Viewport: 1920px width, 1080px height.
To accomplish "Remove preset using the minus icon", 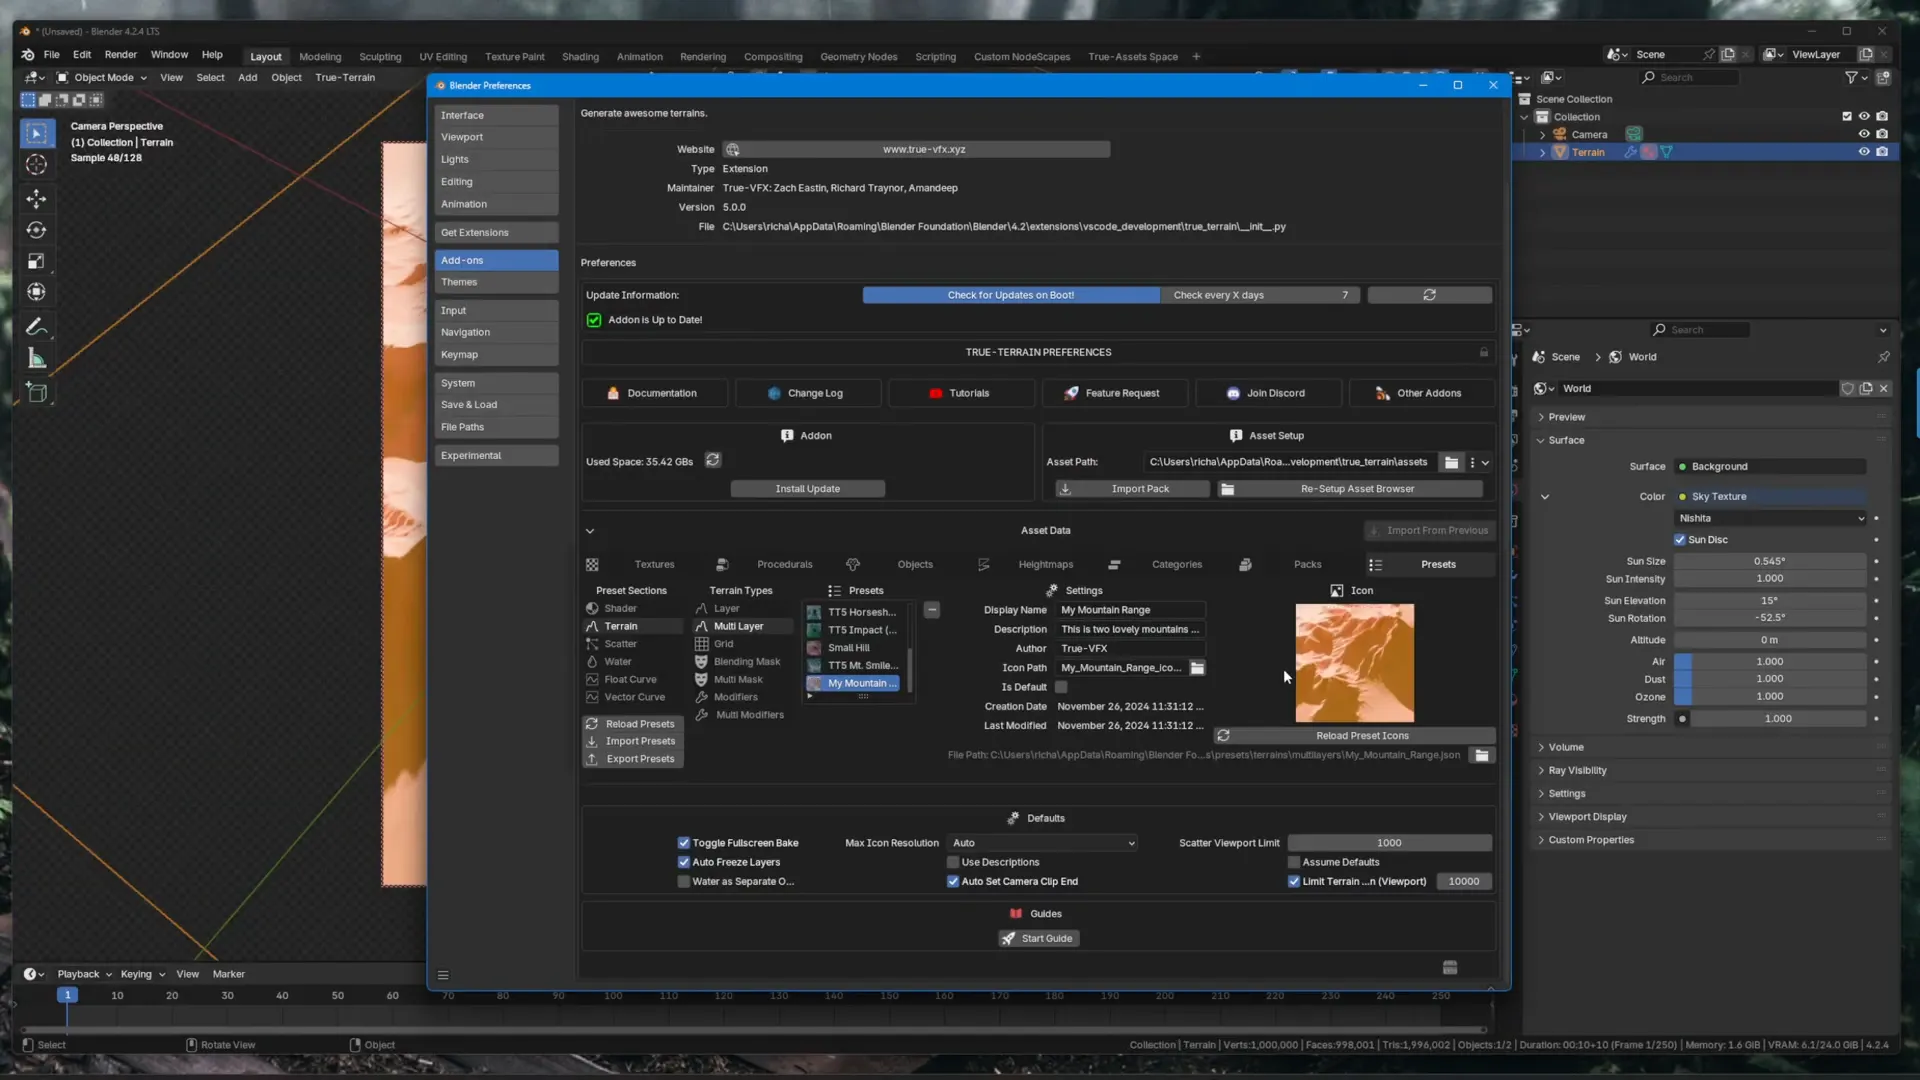I will click(x=931, y=610).
